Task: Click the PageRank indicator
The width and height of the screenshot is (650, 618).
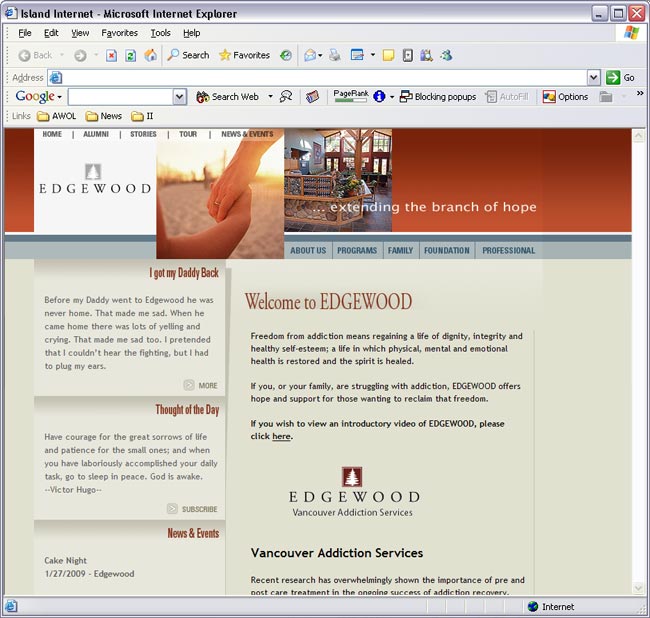Action: click(x=351, y=96)
